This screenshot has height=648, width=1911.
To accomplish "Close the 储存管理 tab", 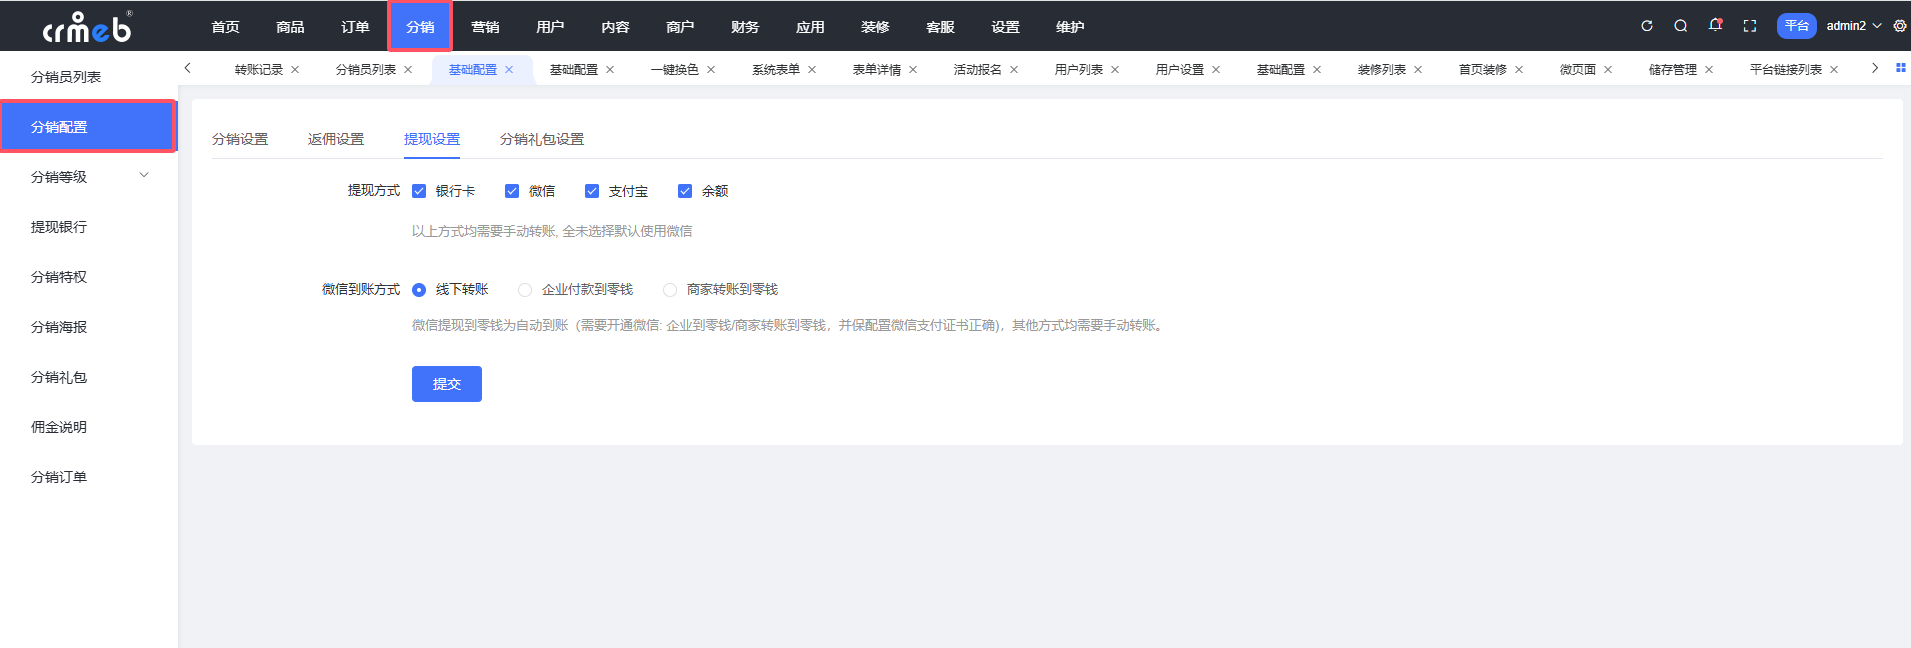I will point(1709,70).
